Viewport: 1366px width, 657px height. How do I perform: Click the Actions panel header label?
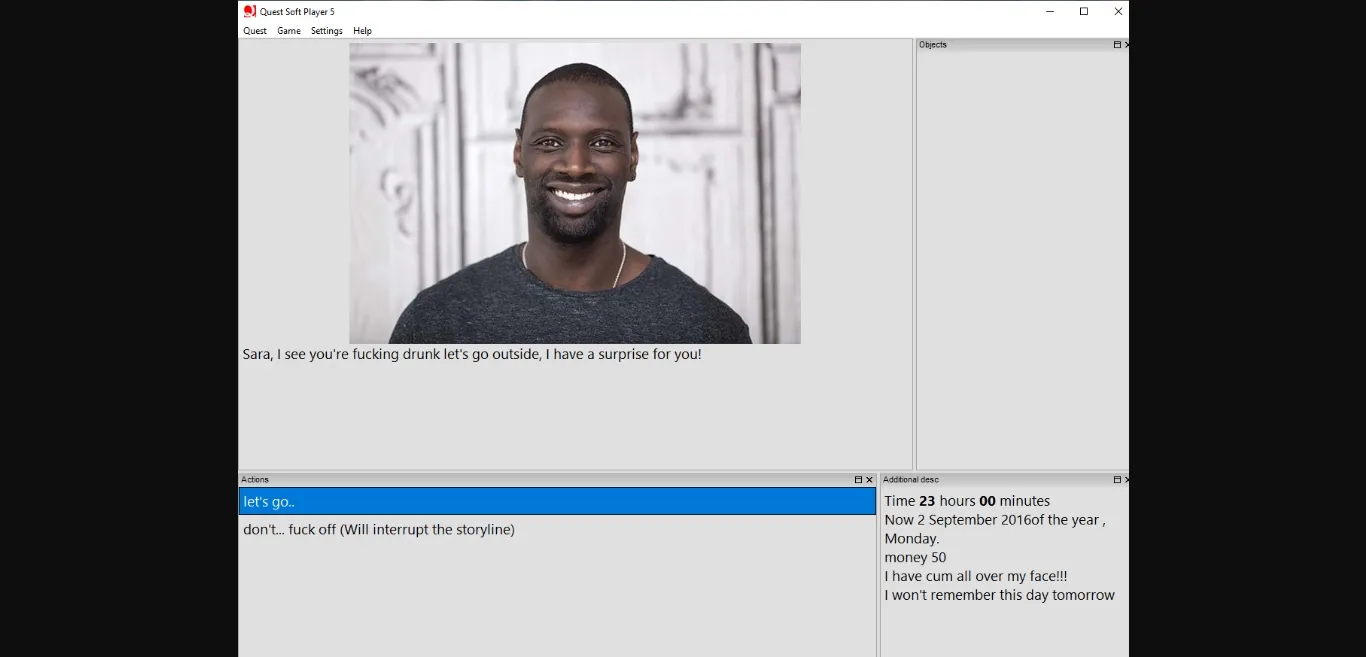click(255, 480)
